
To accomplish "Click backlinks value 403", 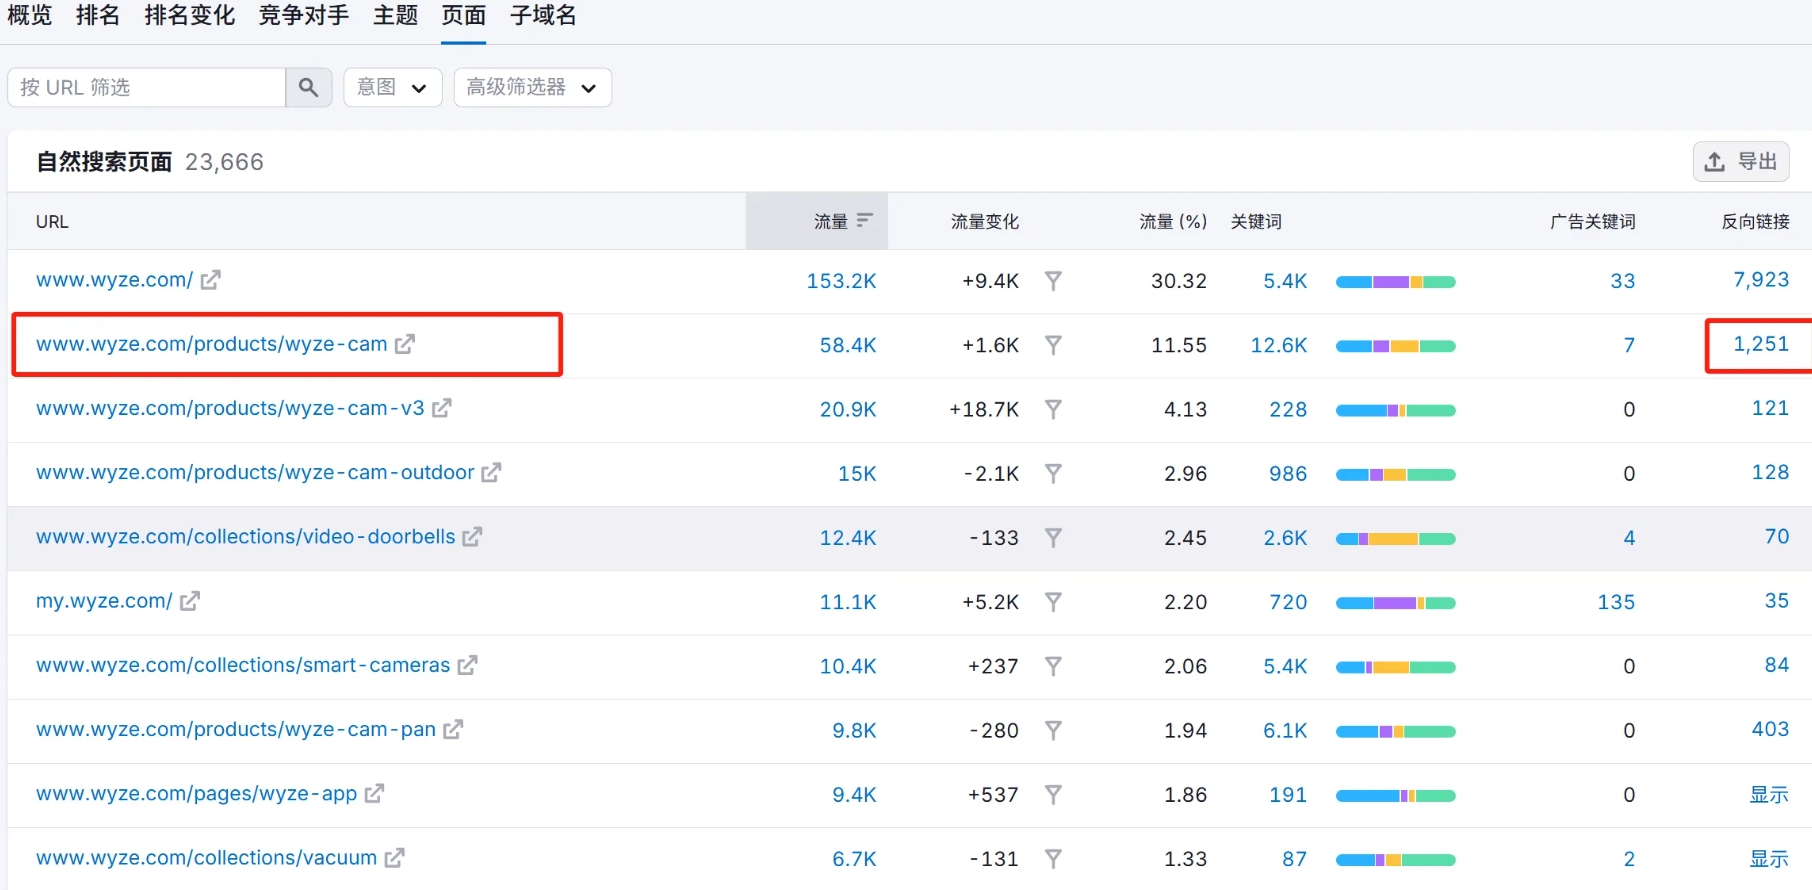I will (x=1770, y=729).
